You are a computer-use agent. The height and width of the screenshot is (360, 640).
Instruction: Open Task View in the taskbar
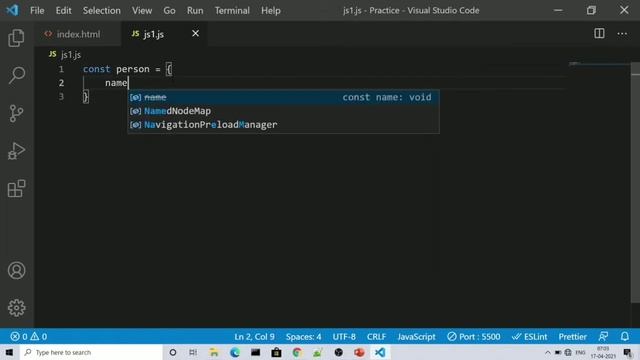[x=193, y=352]
